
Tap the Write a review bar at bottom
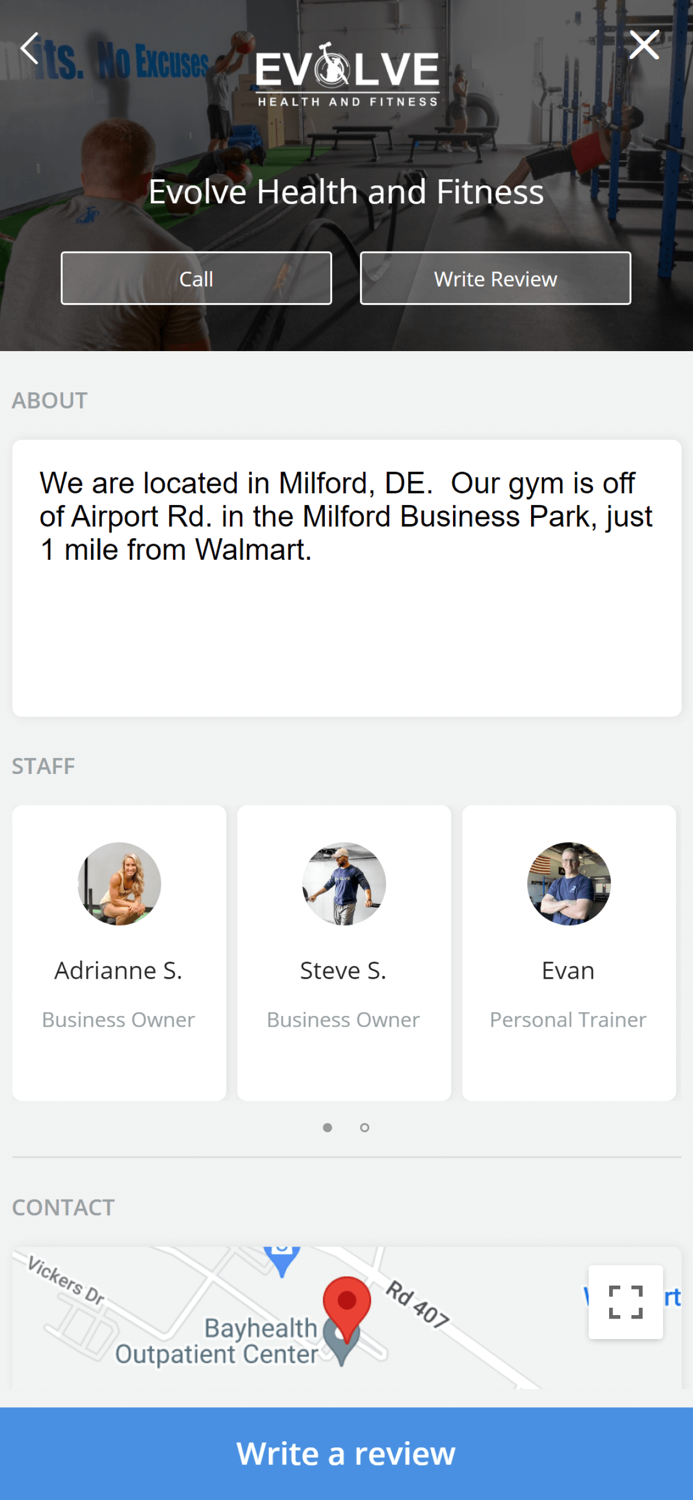point(346,1452)
